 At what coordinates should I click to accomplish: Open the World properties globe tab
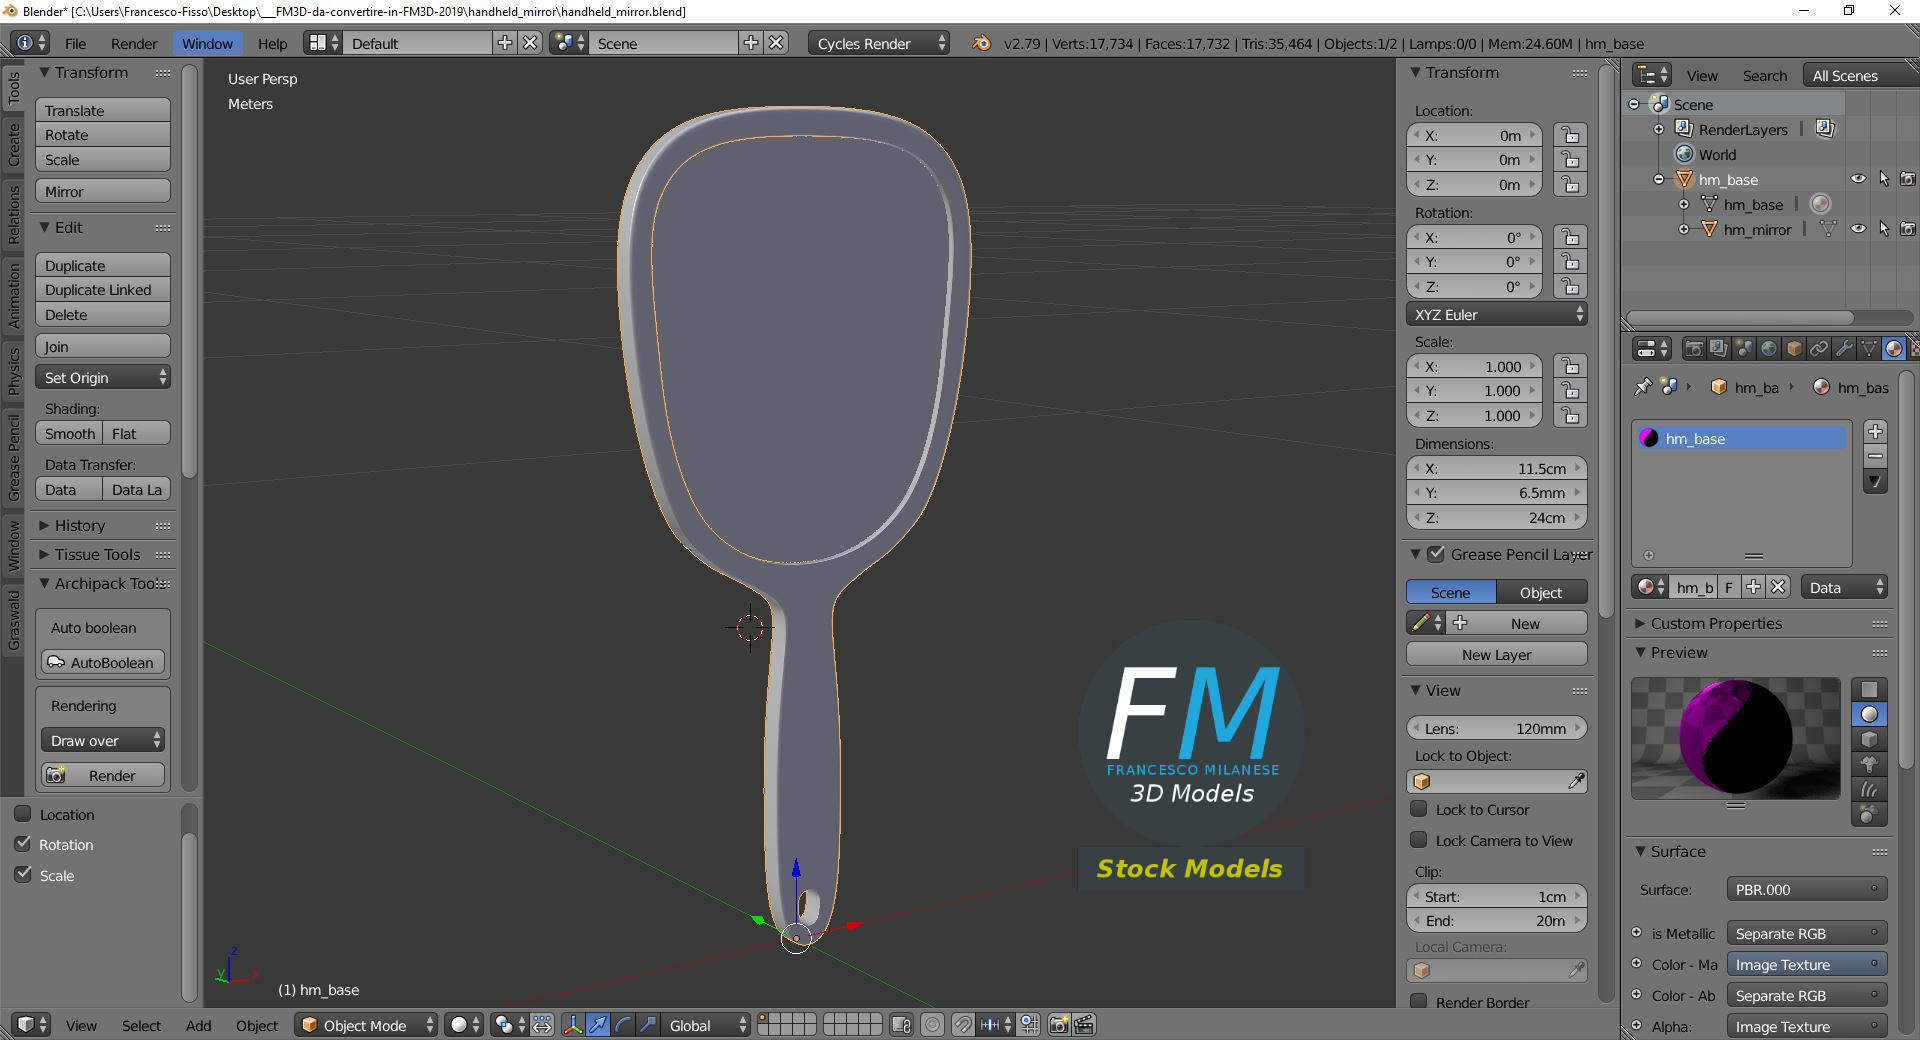[1769, 348]
